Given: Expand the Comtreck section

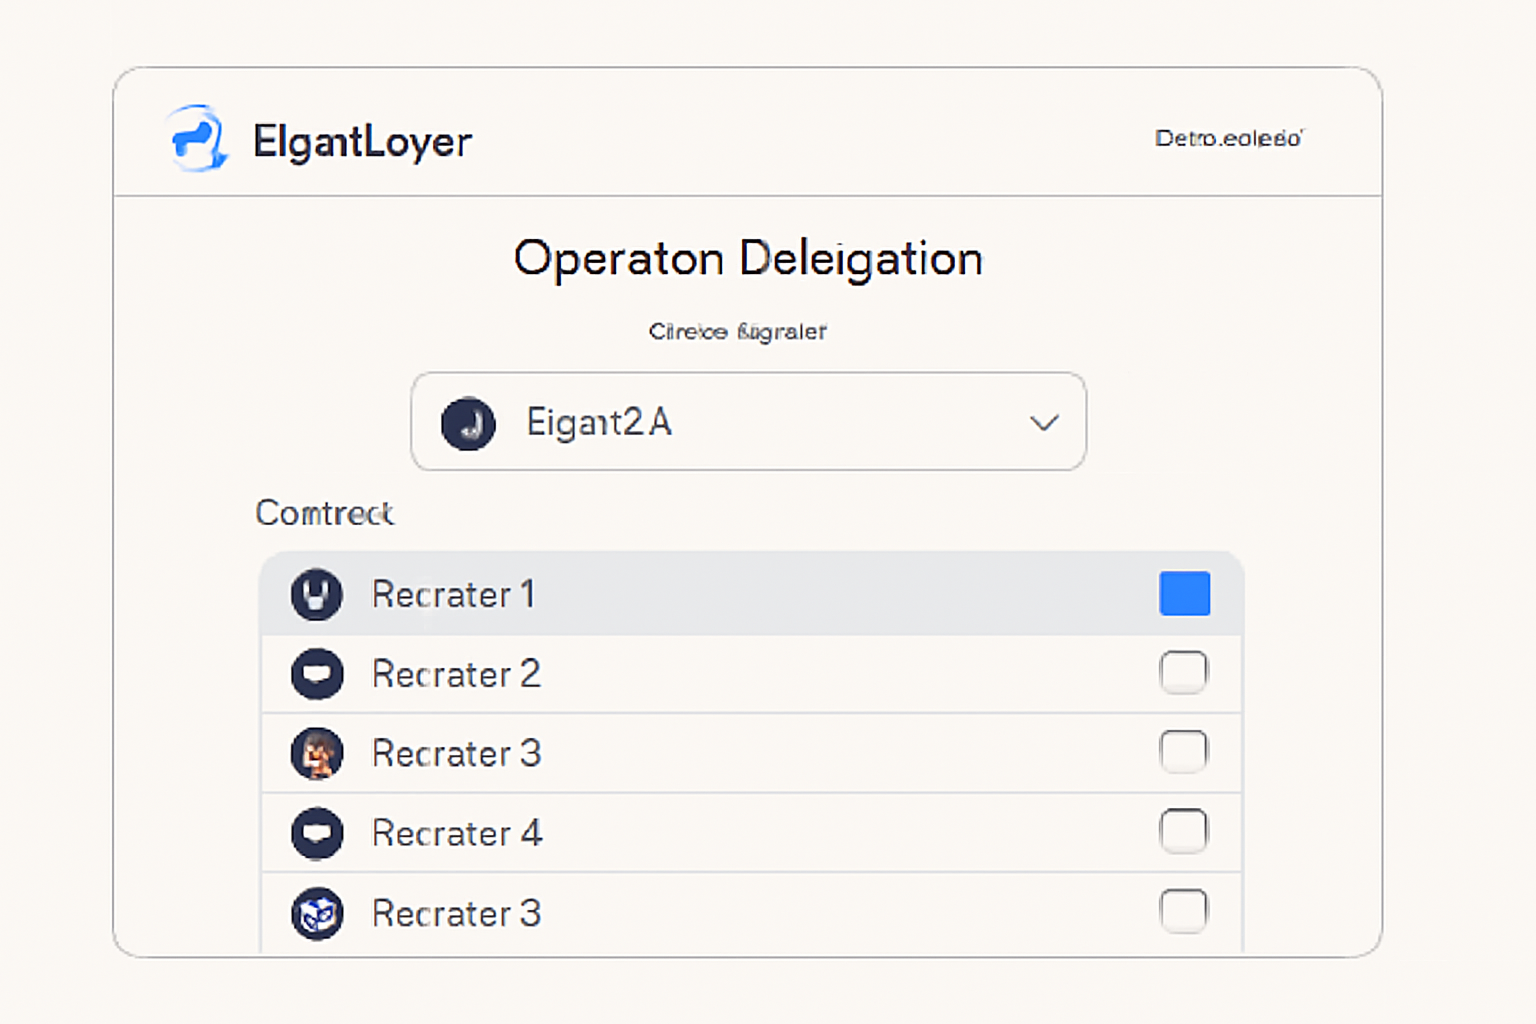Looking at the screenshot, I should click(324, 513).
